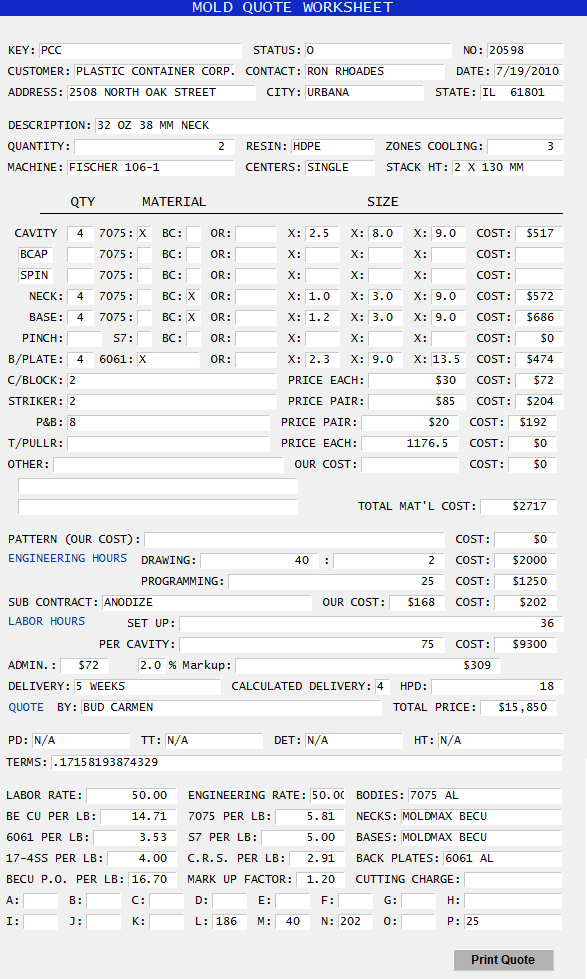Click the Total Mat'l Cost field

(518, 506)
